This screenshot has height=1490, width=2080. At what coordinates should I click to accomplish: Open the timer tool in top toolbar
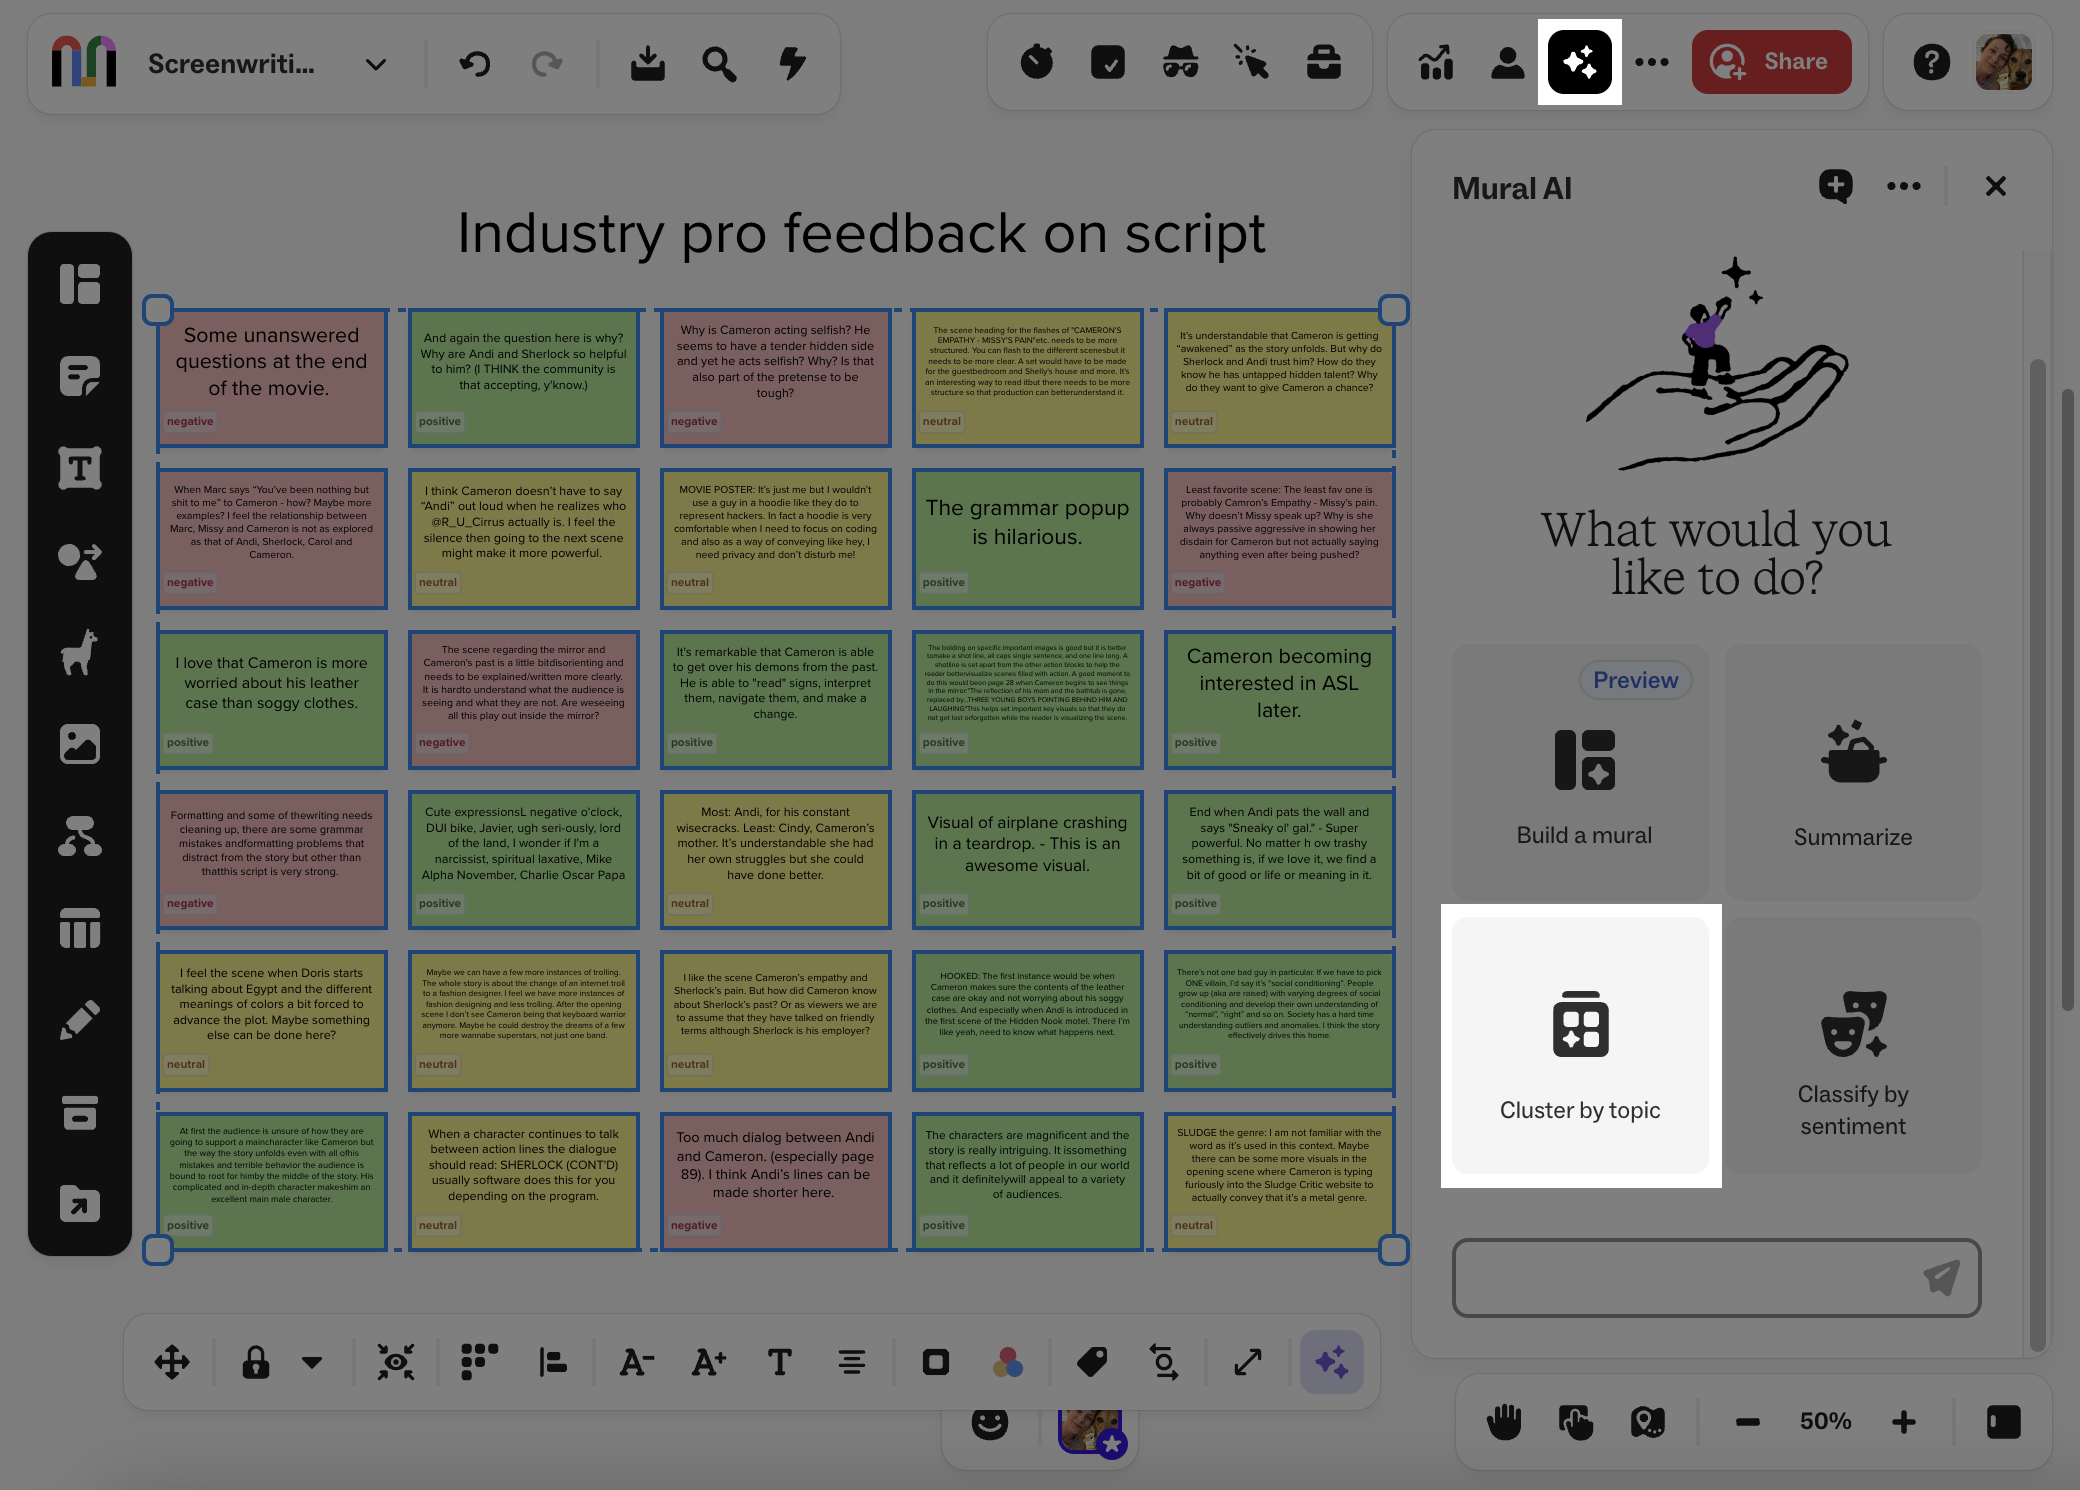click(1037, 63)
